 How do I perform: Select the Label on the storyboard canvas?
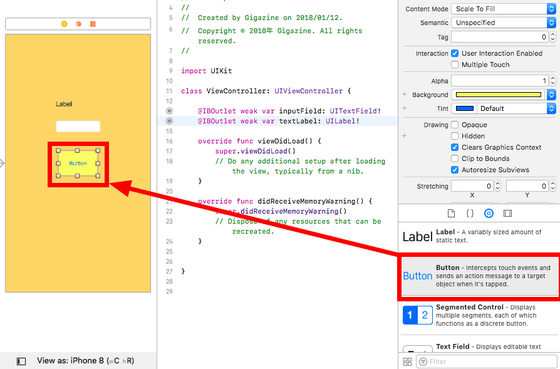pyautogui.click(x=64, y=104)
